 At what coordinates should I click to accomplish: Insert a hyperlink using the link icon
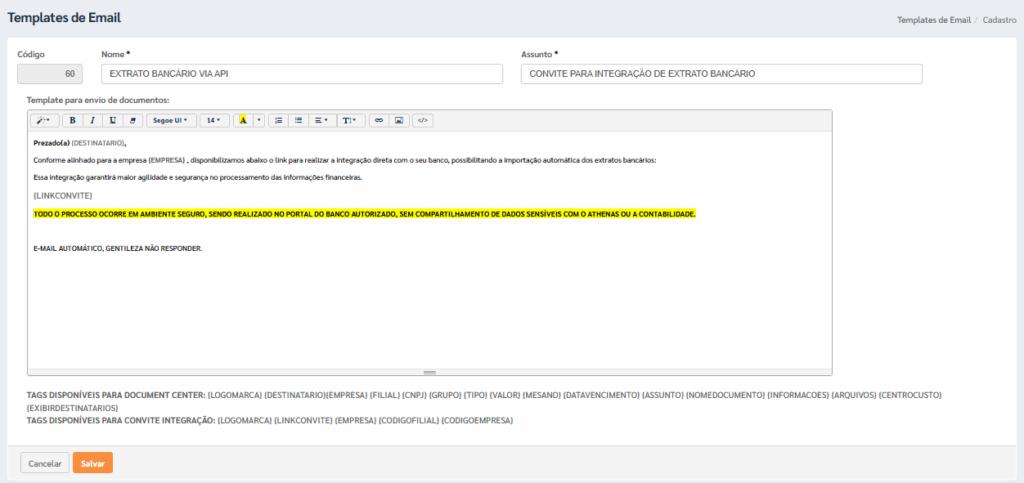tap(378, 120)
